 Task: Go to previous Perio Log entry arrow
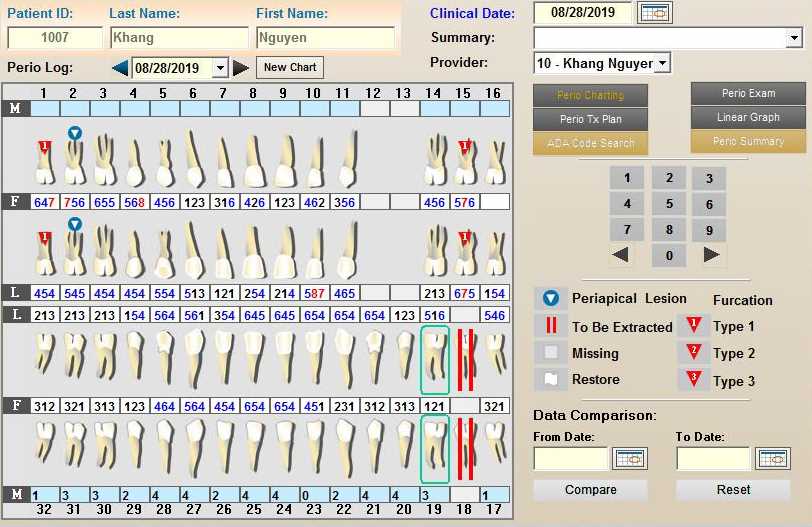point(120,68)
